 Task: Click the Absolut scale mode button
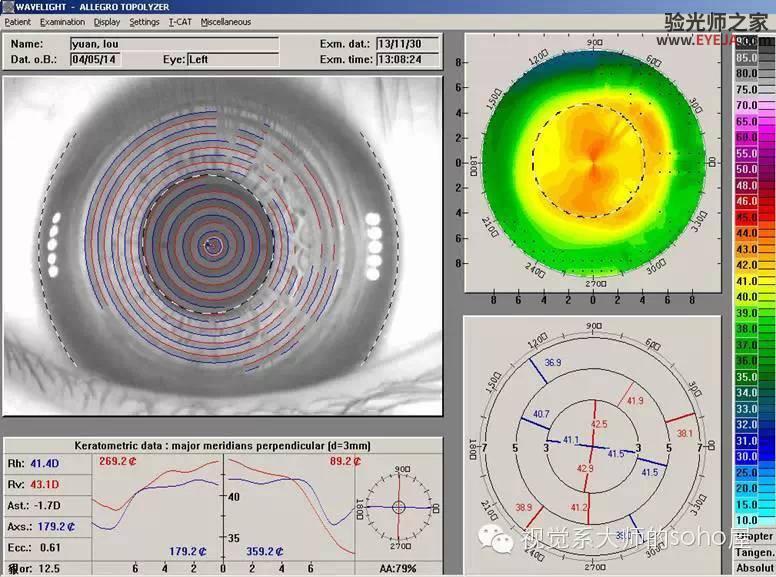click(x=754, y=568)
